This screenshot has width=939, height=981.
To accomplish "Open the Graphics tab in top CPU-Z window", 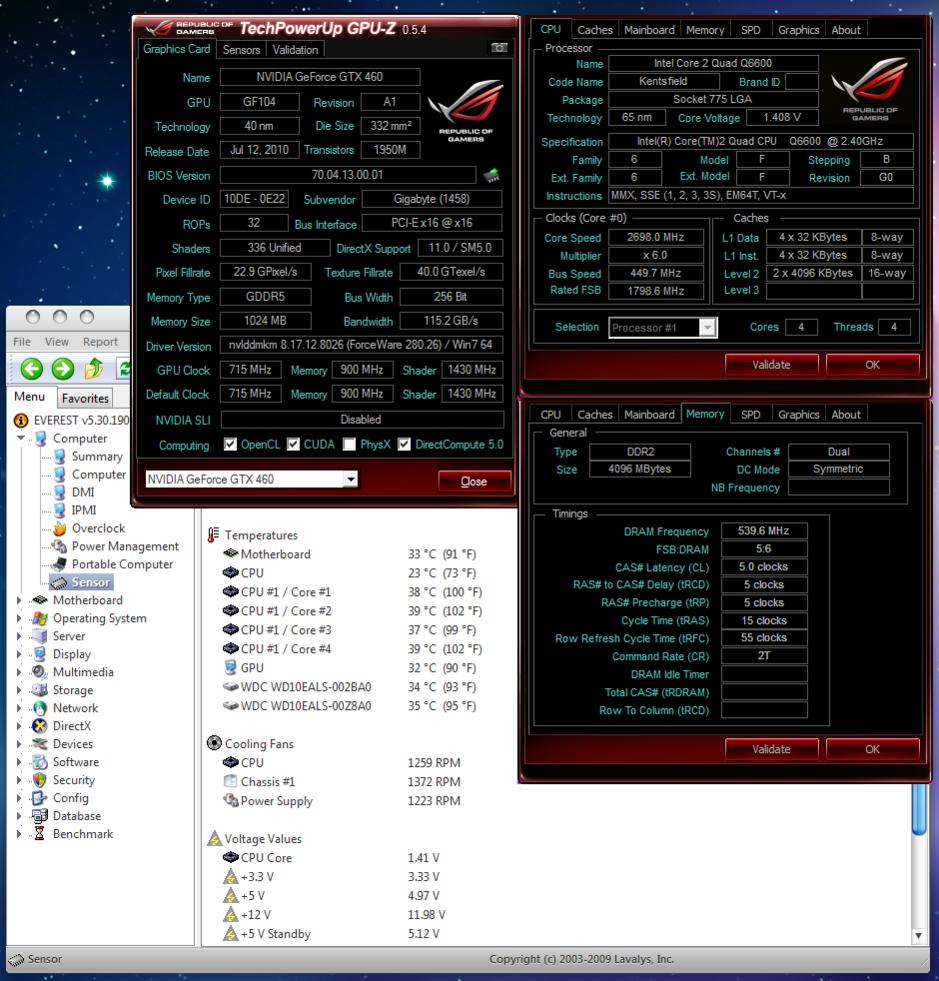I will tap(798, 30).
